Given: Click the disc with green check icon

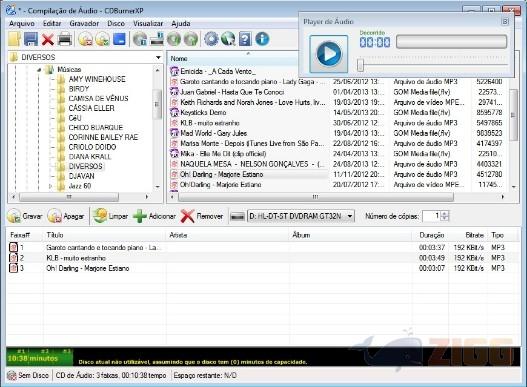Looking at the screenshot, I should (x=103, y=39).
